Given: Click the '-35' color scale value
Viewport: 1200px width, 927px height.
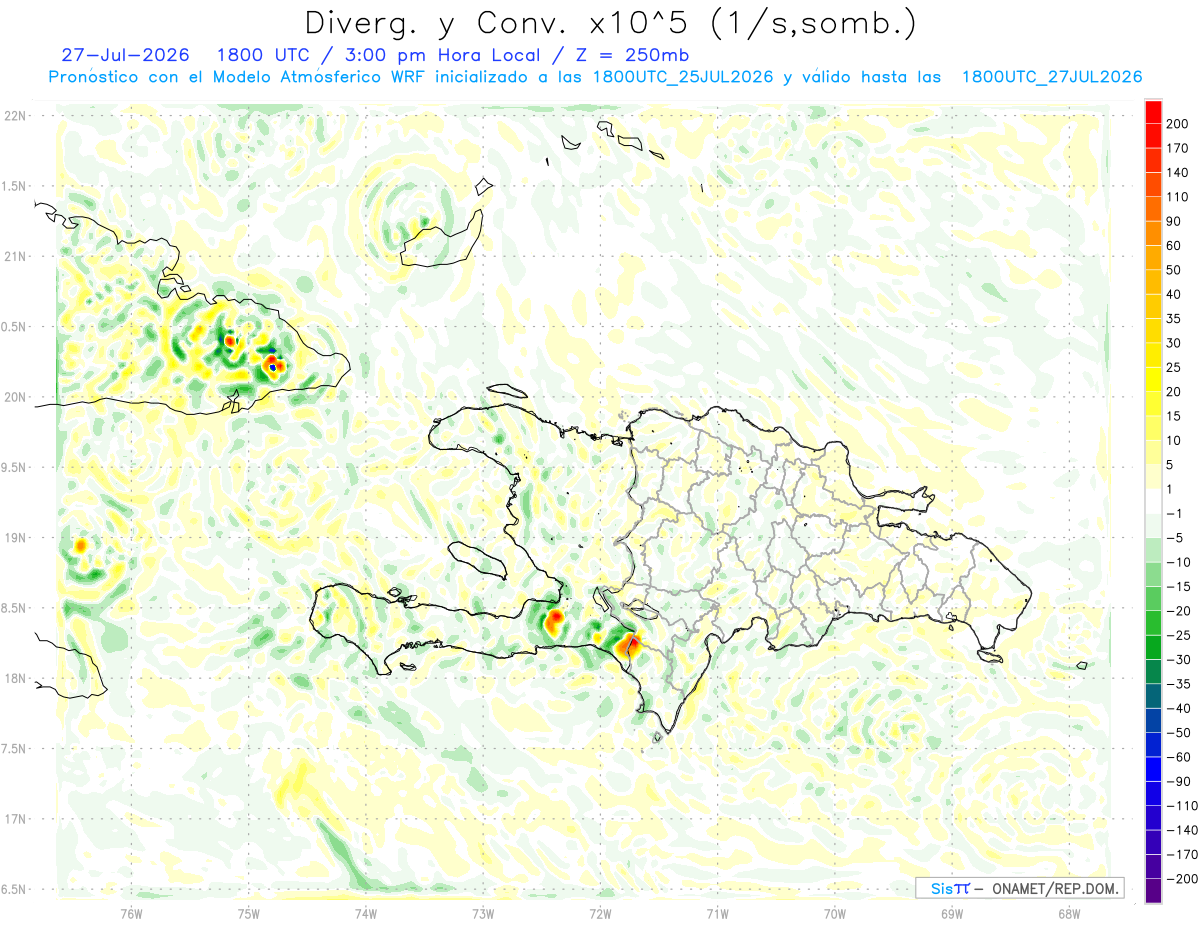Looking at the screenshot, I should point(1178,684).
